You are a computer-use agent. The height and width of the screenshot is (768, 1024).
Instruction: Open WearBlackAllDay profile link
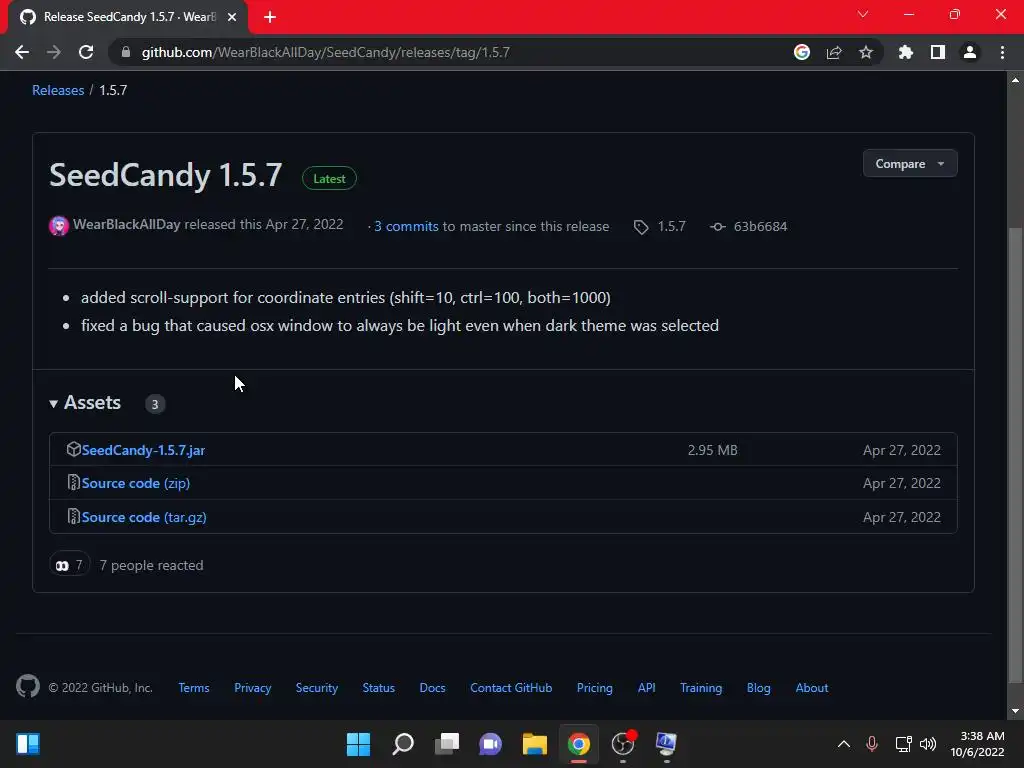click(x=127, y=225)
